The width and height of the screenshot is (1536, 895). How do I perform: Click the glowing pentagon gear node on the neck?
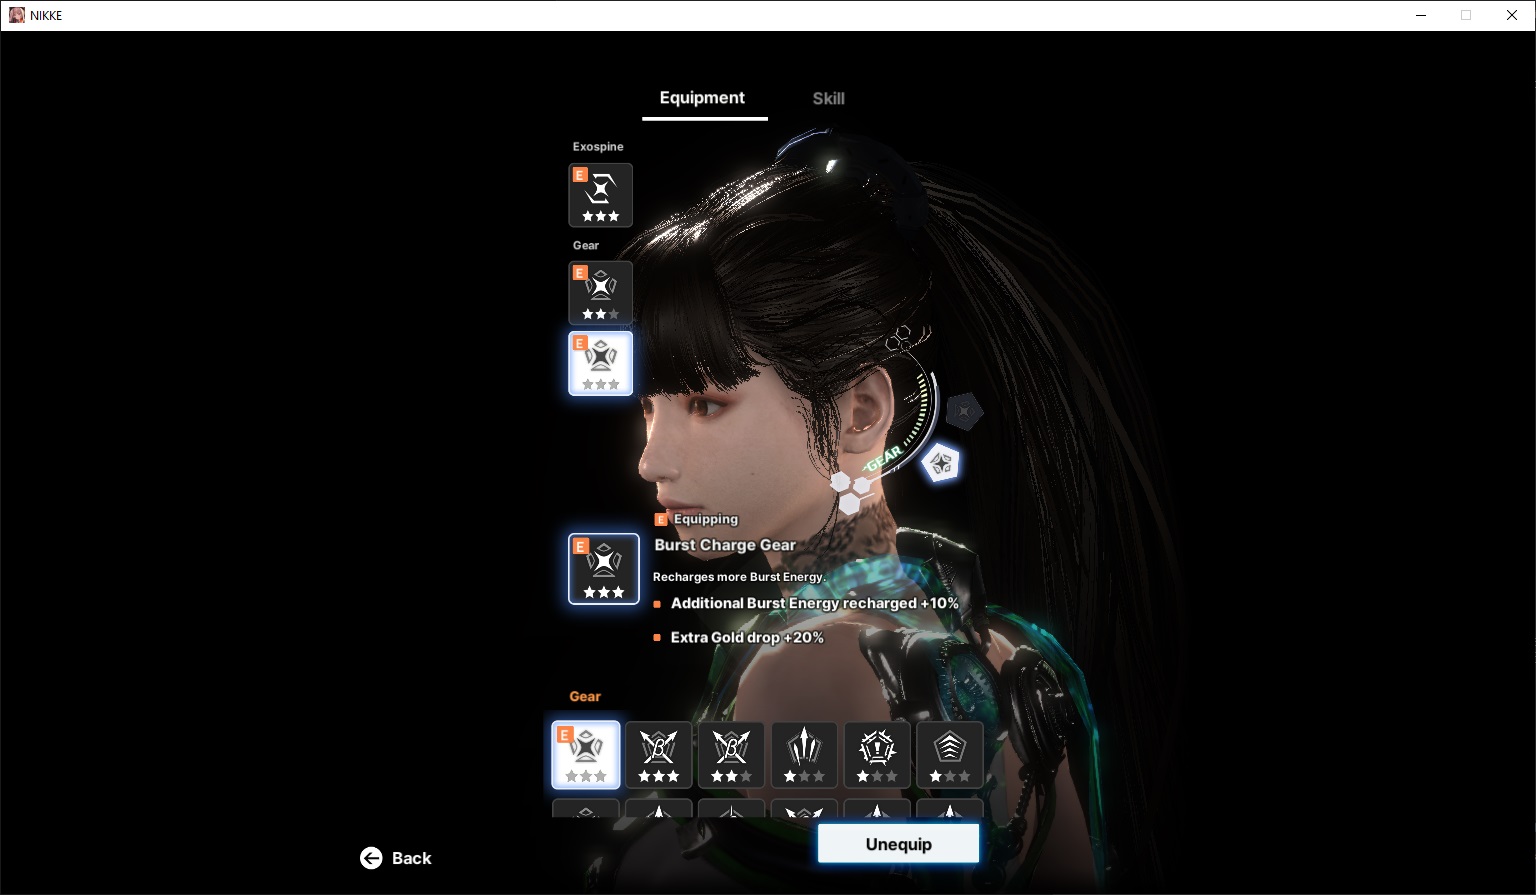[x=940, y=463]
